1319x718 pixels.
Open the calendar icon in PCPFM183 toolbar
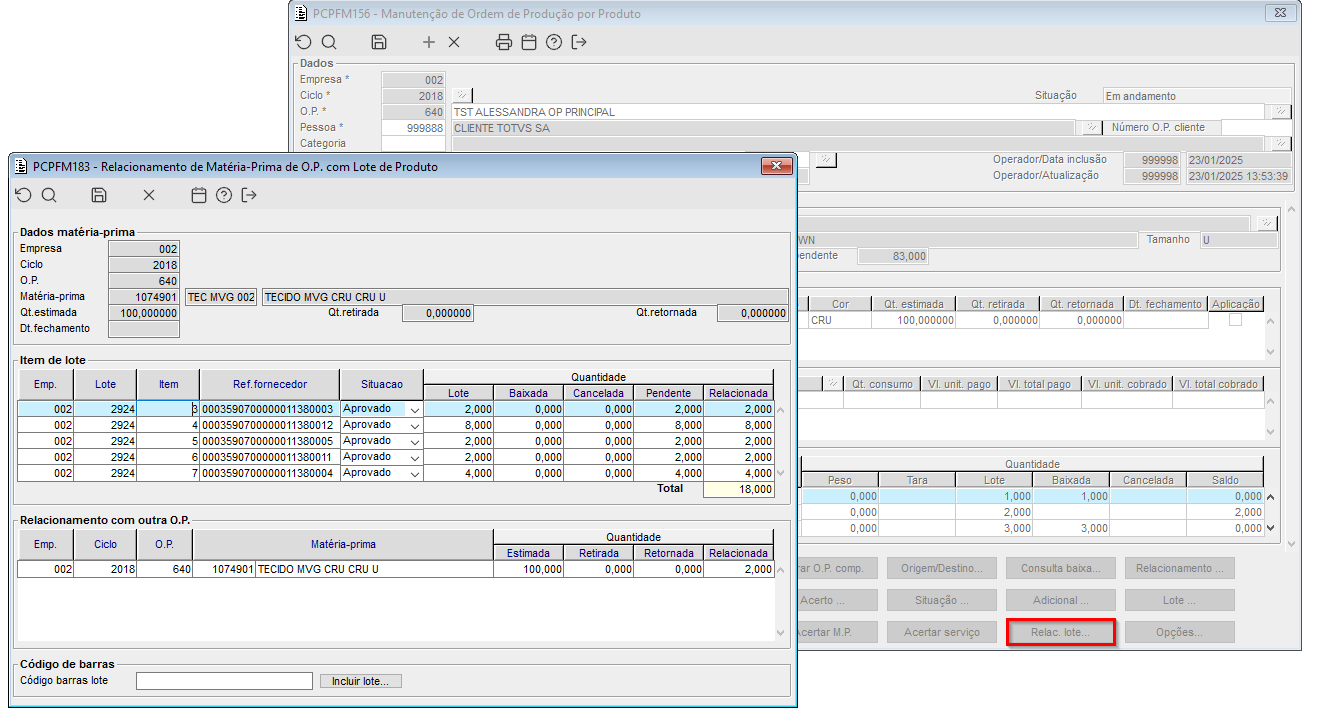click(x=199, y=195)
